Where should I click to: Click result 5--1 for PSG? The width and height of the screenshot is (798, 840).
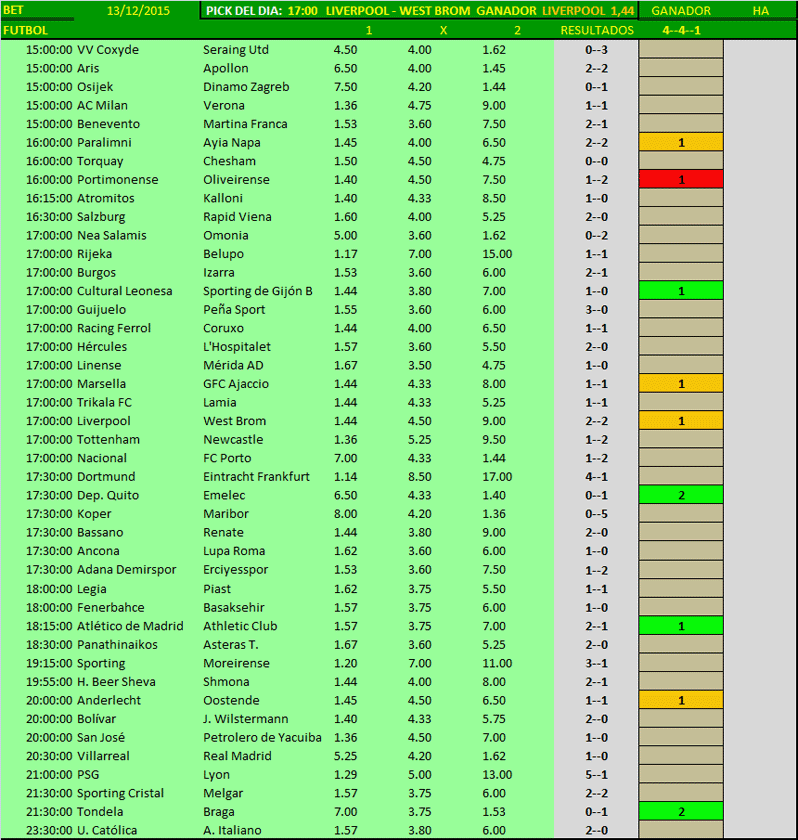click(596, 775)
